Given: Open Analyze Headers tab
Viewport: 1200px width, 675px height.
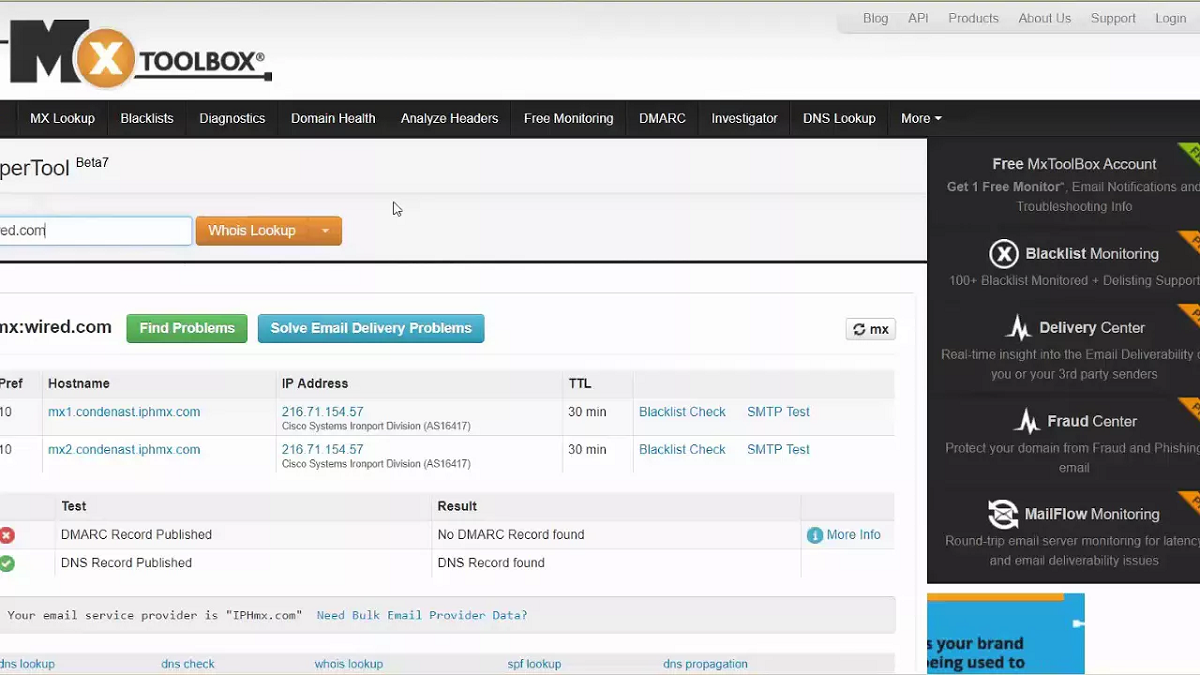Looking at the screenshot, I should pos(449,118).
